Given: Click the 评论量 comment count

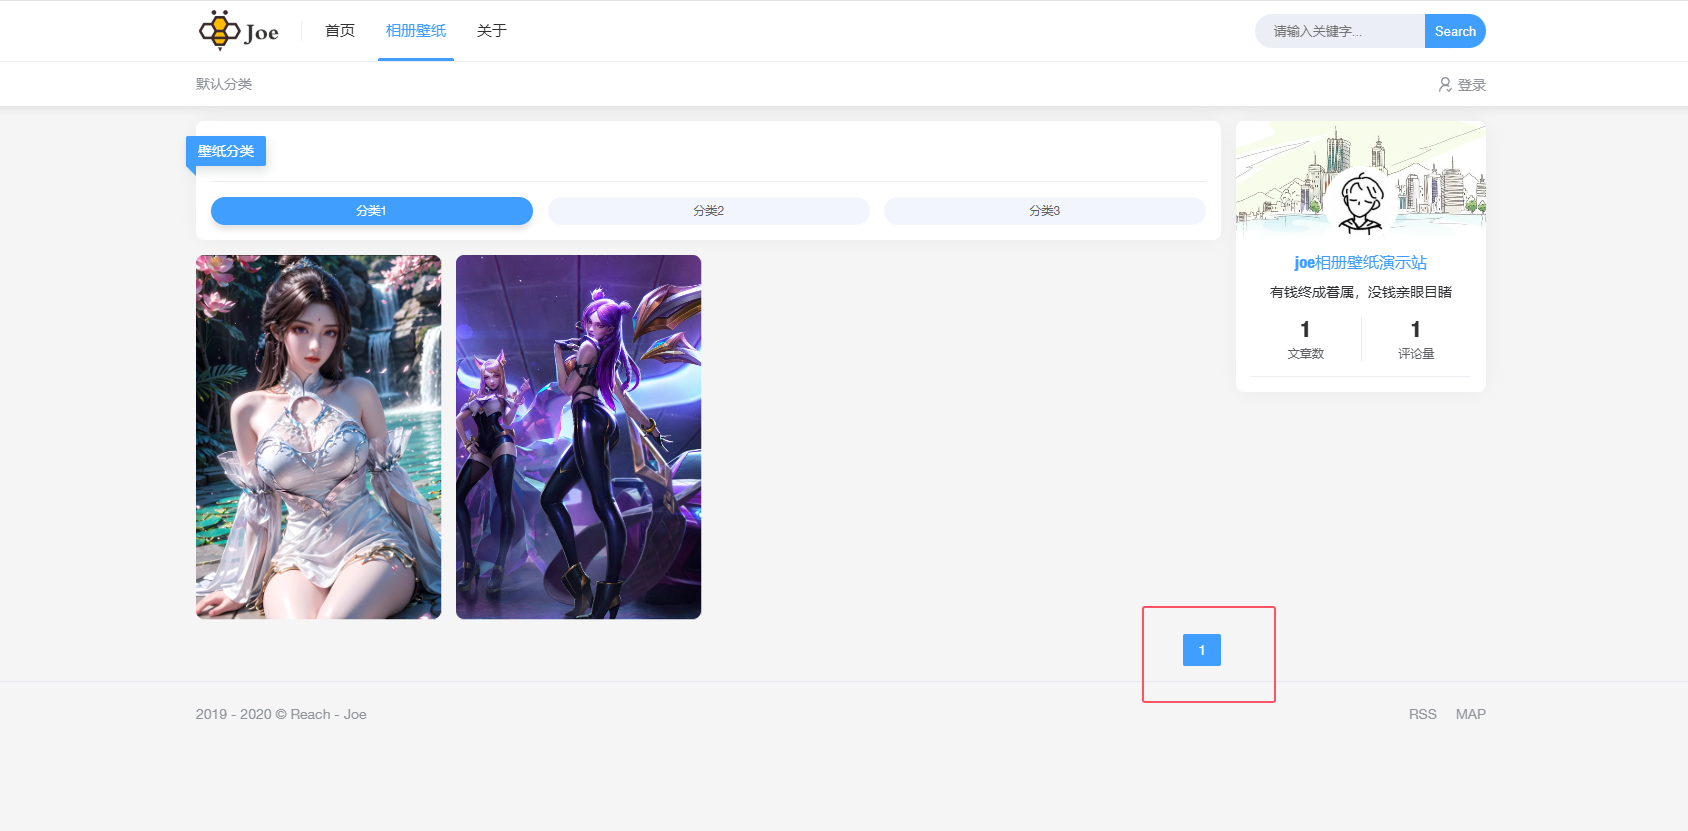Looking at the screenshot, I should (1415, 339).
